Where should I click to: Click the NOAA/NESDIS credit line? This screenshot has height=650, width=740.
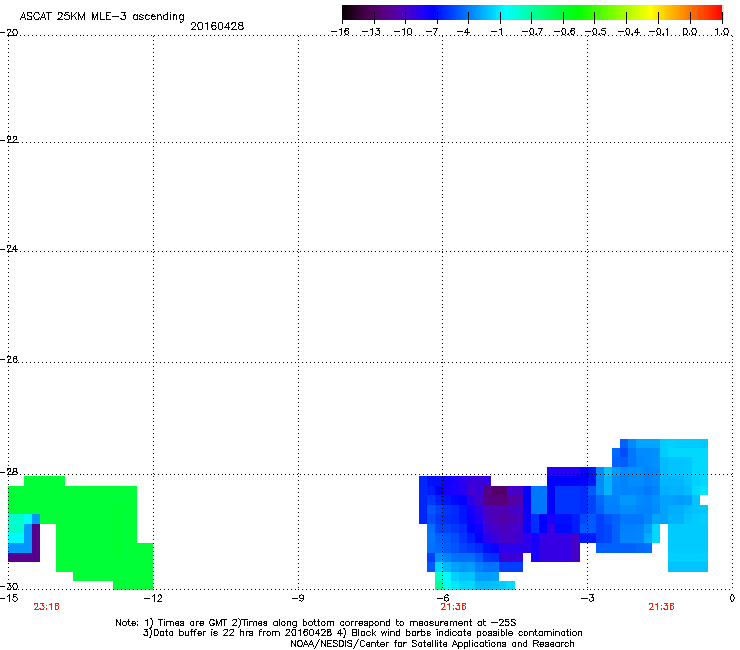[x=432, y=644]
